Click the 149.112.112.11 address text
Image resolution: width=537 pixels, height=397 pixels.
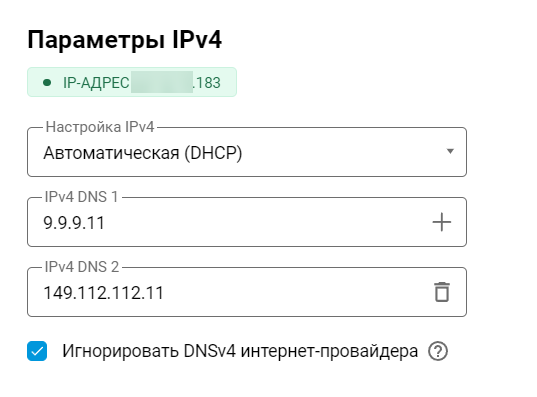point(103,293)
